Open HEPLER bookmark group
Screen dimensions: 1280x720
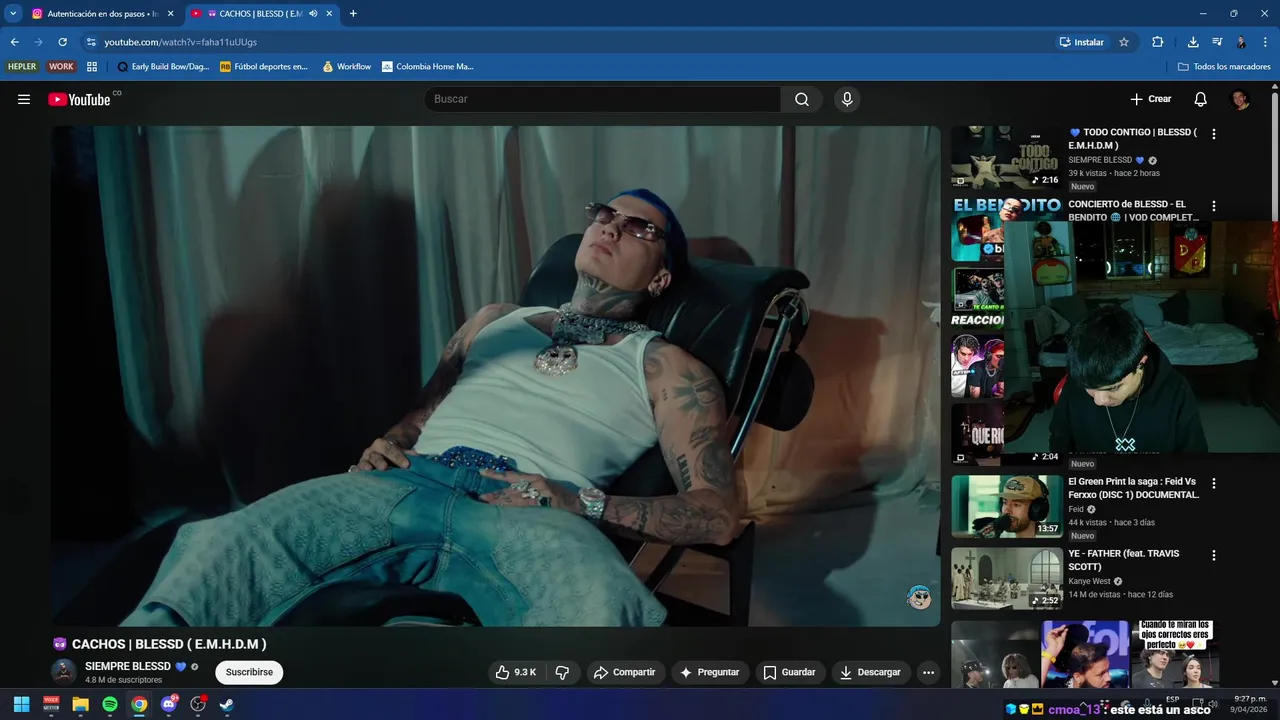22,67
